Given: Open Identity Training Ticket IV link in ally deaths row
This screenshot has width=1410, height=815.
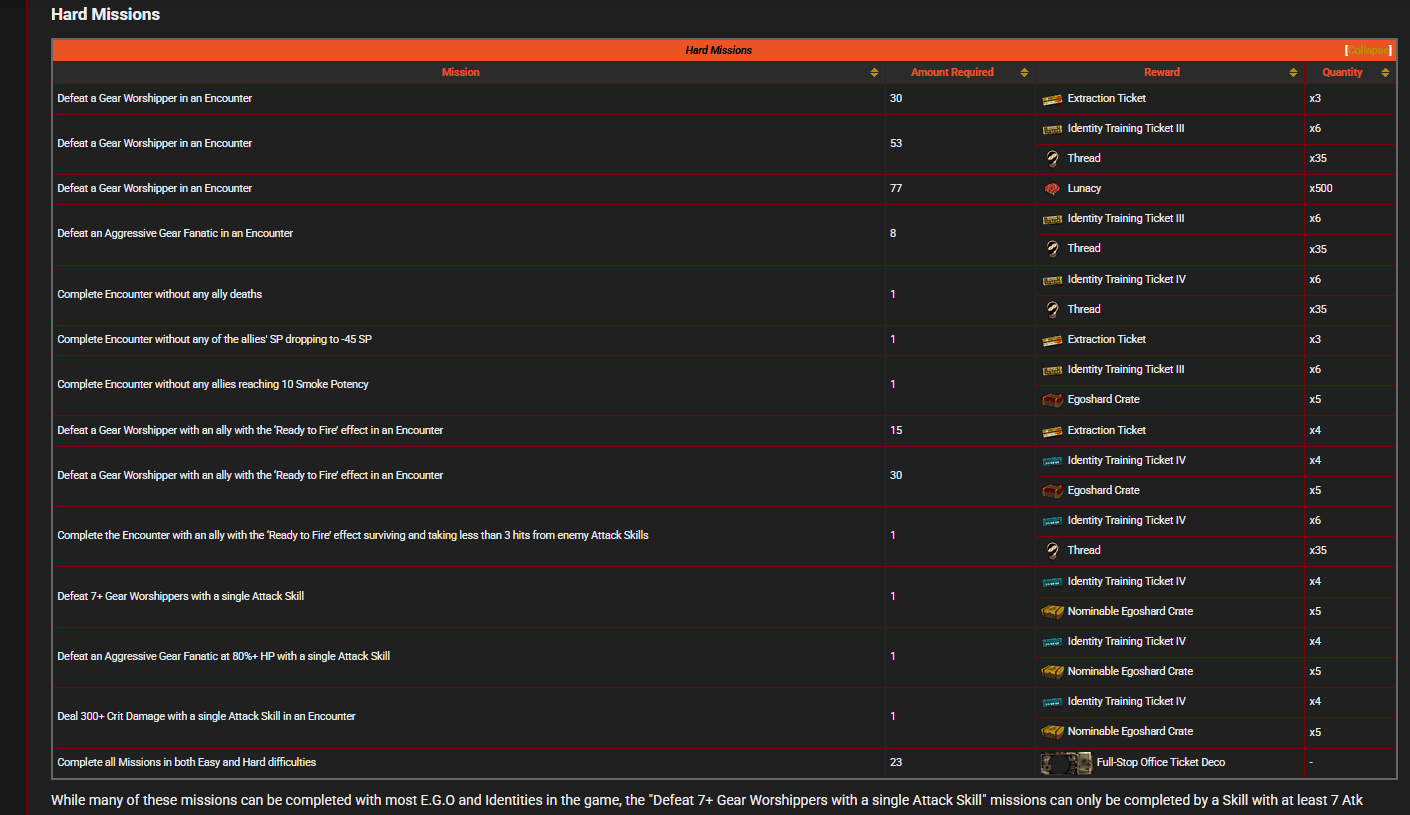Looking at the screenshot, I should [x=1126, y=280].
